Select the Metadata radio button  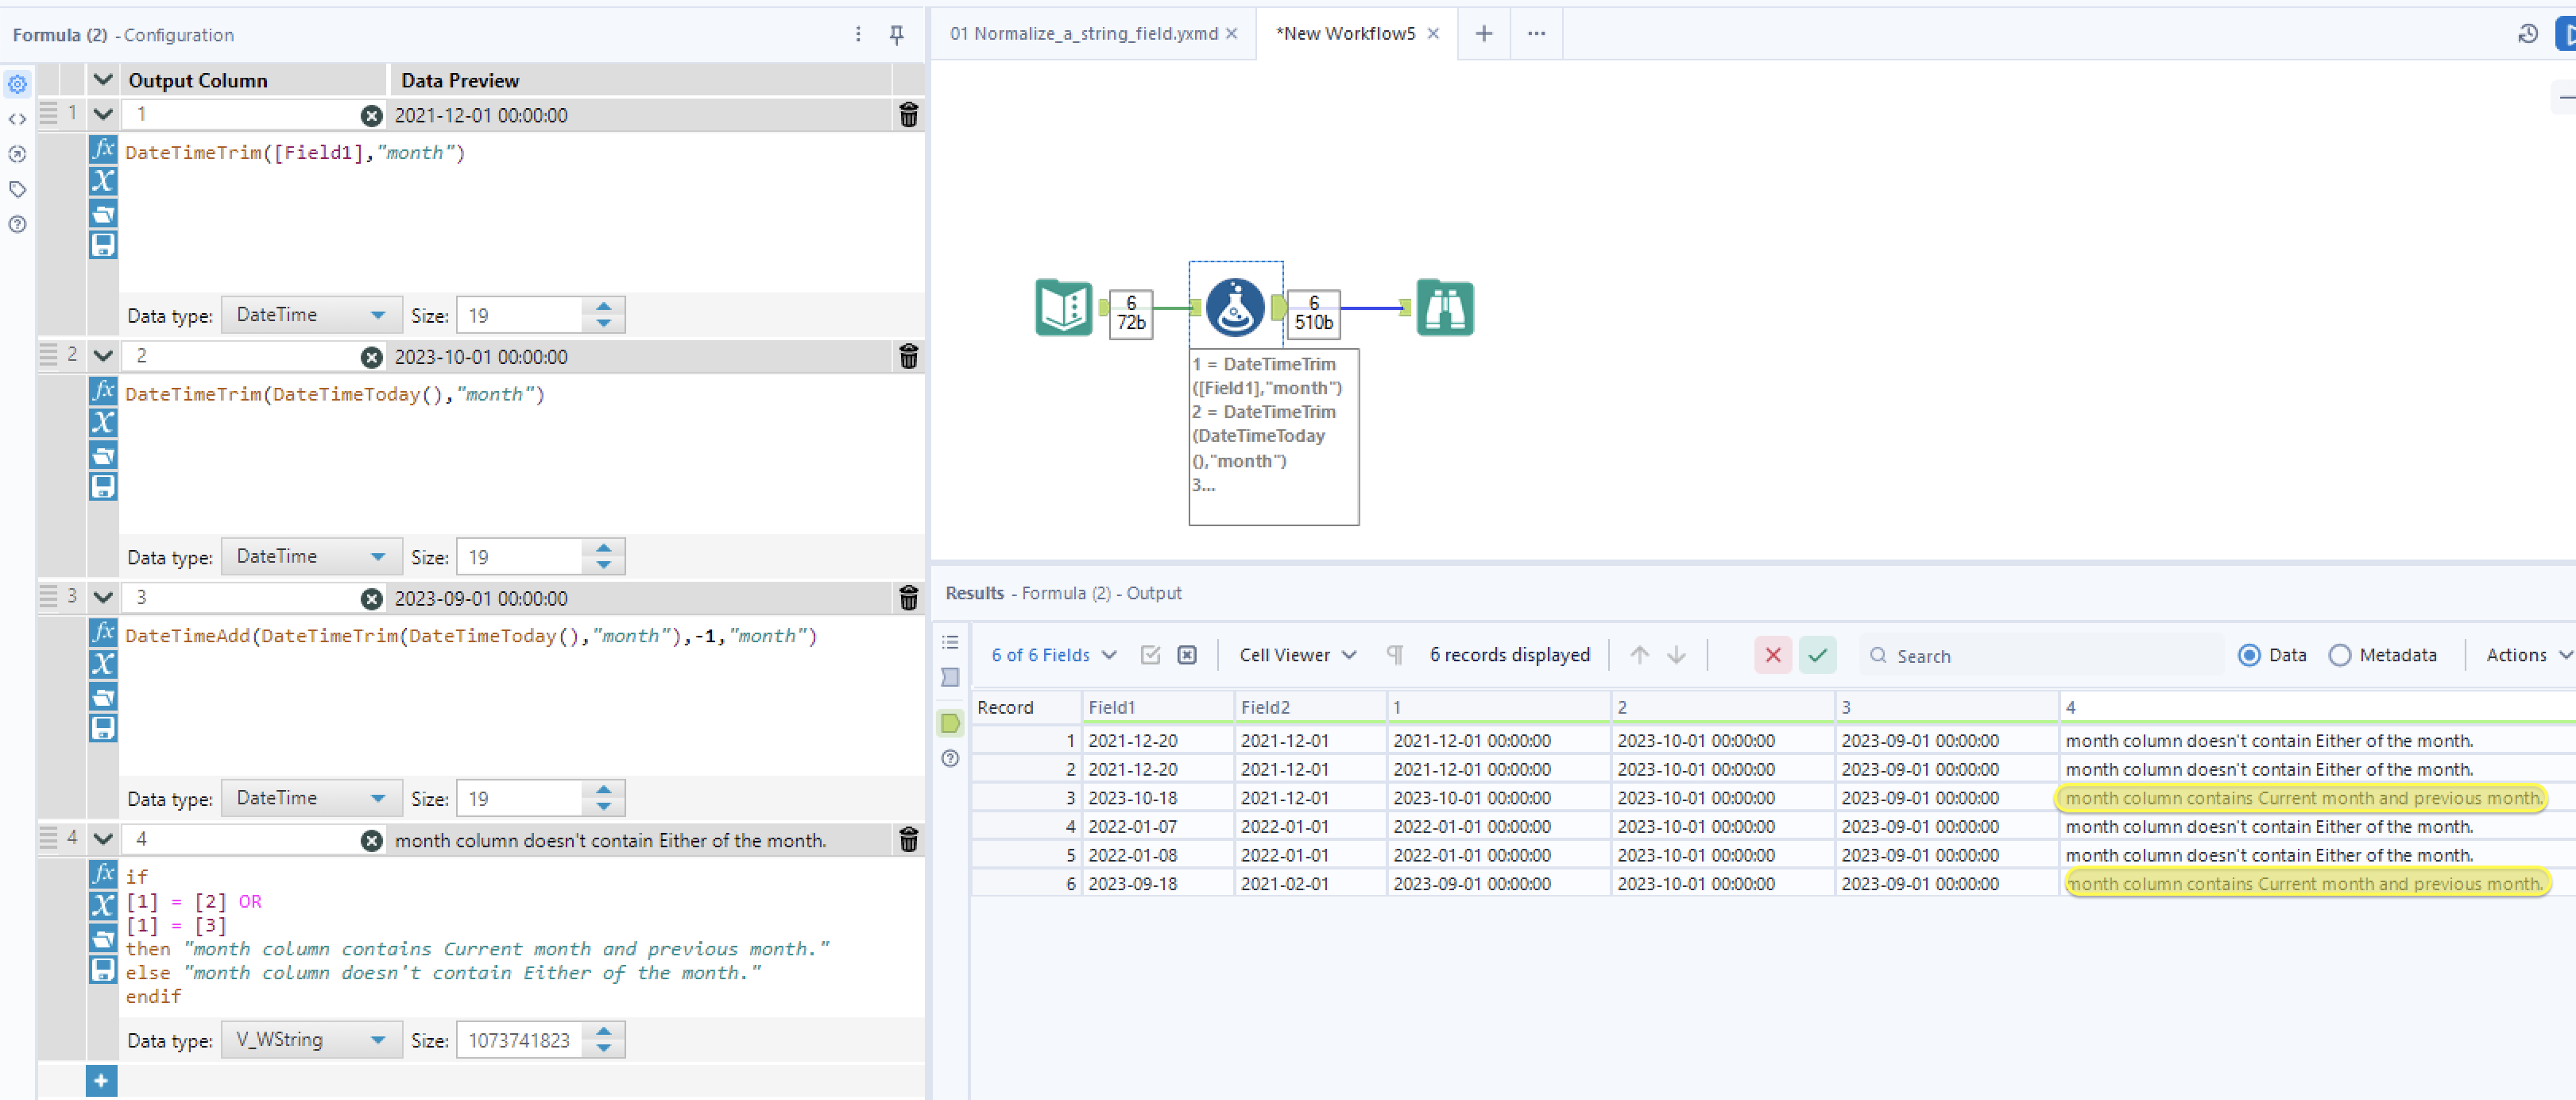coord(2339,655)
